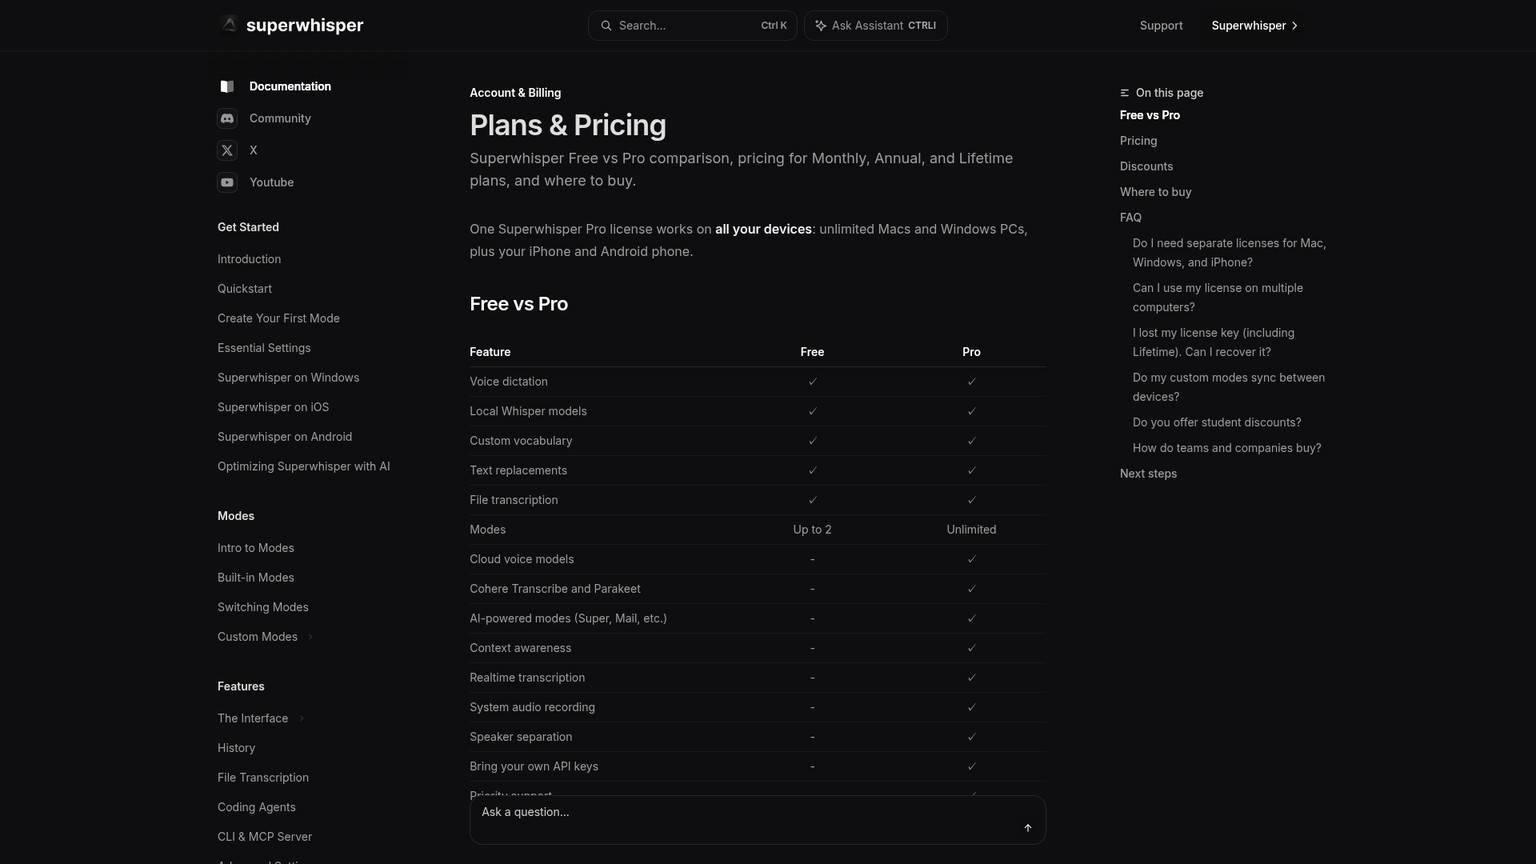This screenshot has height=864, width=1536.
Task: Open 'Do my custom modes sync' FAQ link
Action: pos(1228,387)
